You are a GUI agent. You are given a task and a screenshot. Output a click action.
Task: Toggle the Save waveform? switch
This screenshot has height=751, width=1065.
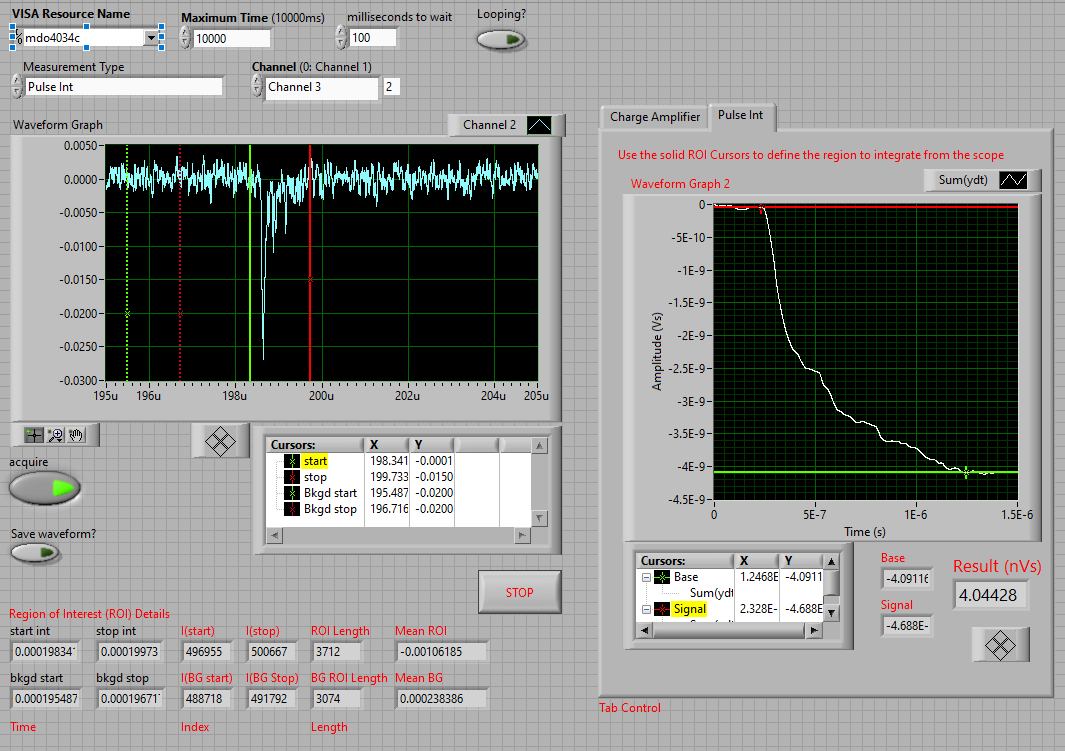(35, 553)
